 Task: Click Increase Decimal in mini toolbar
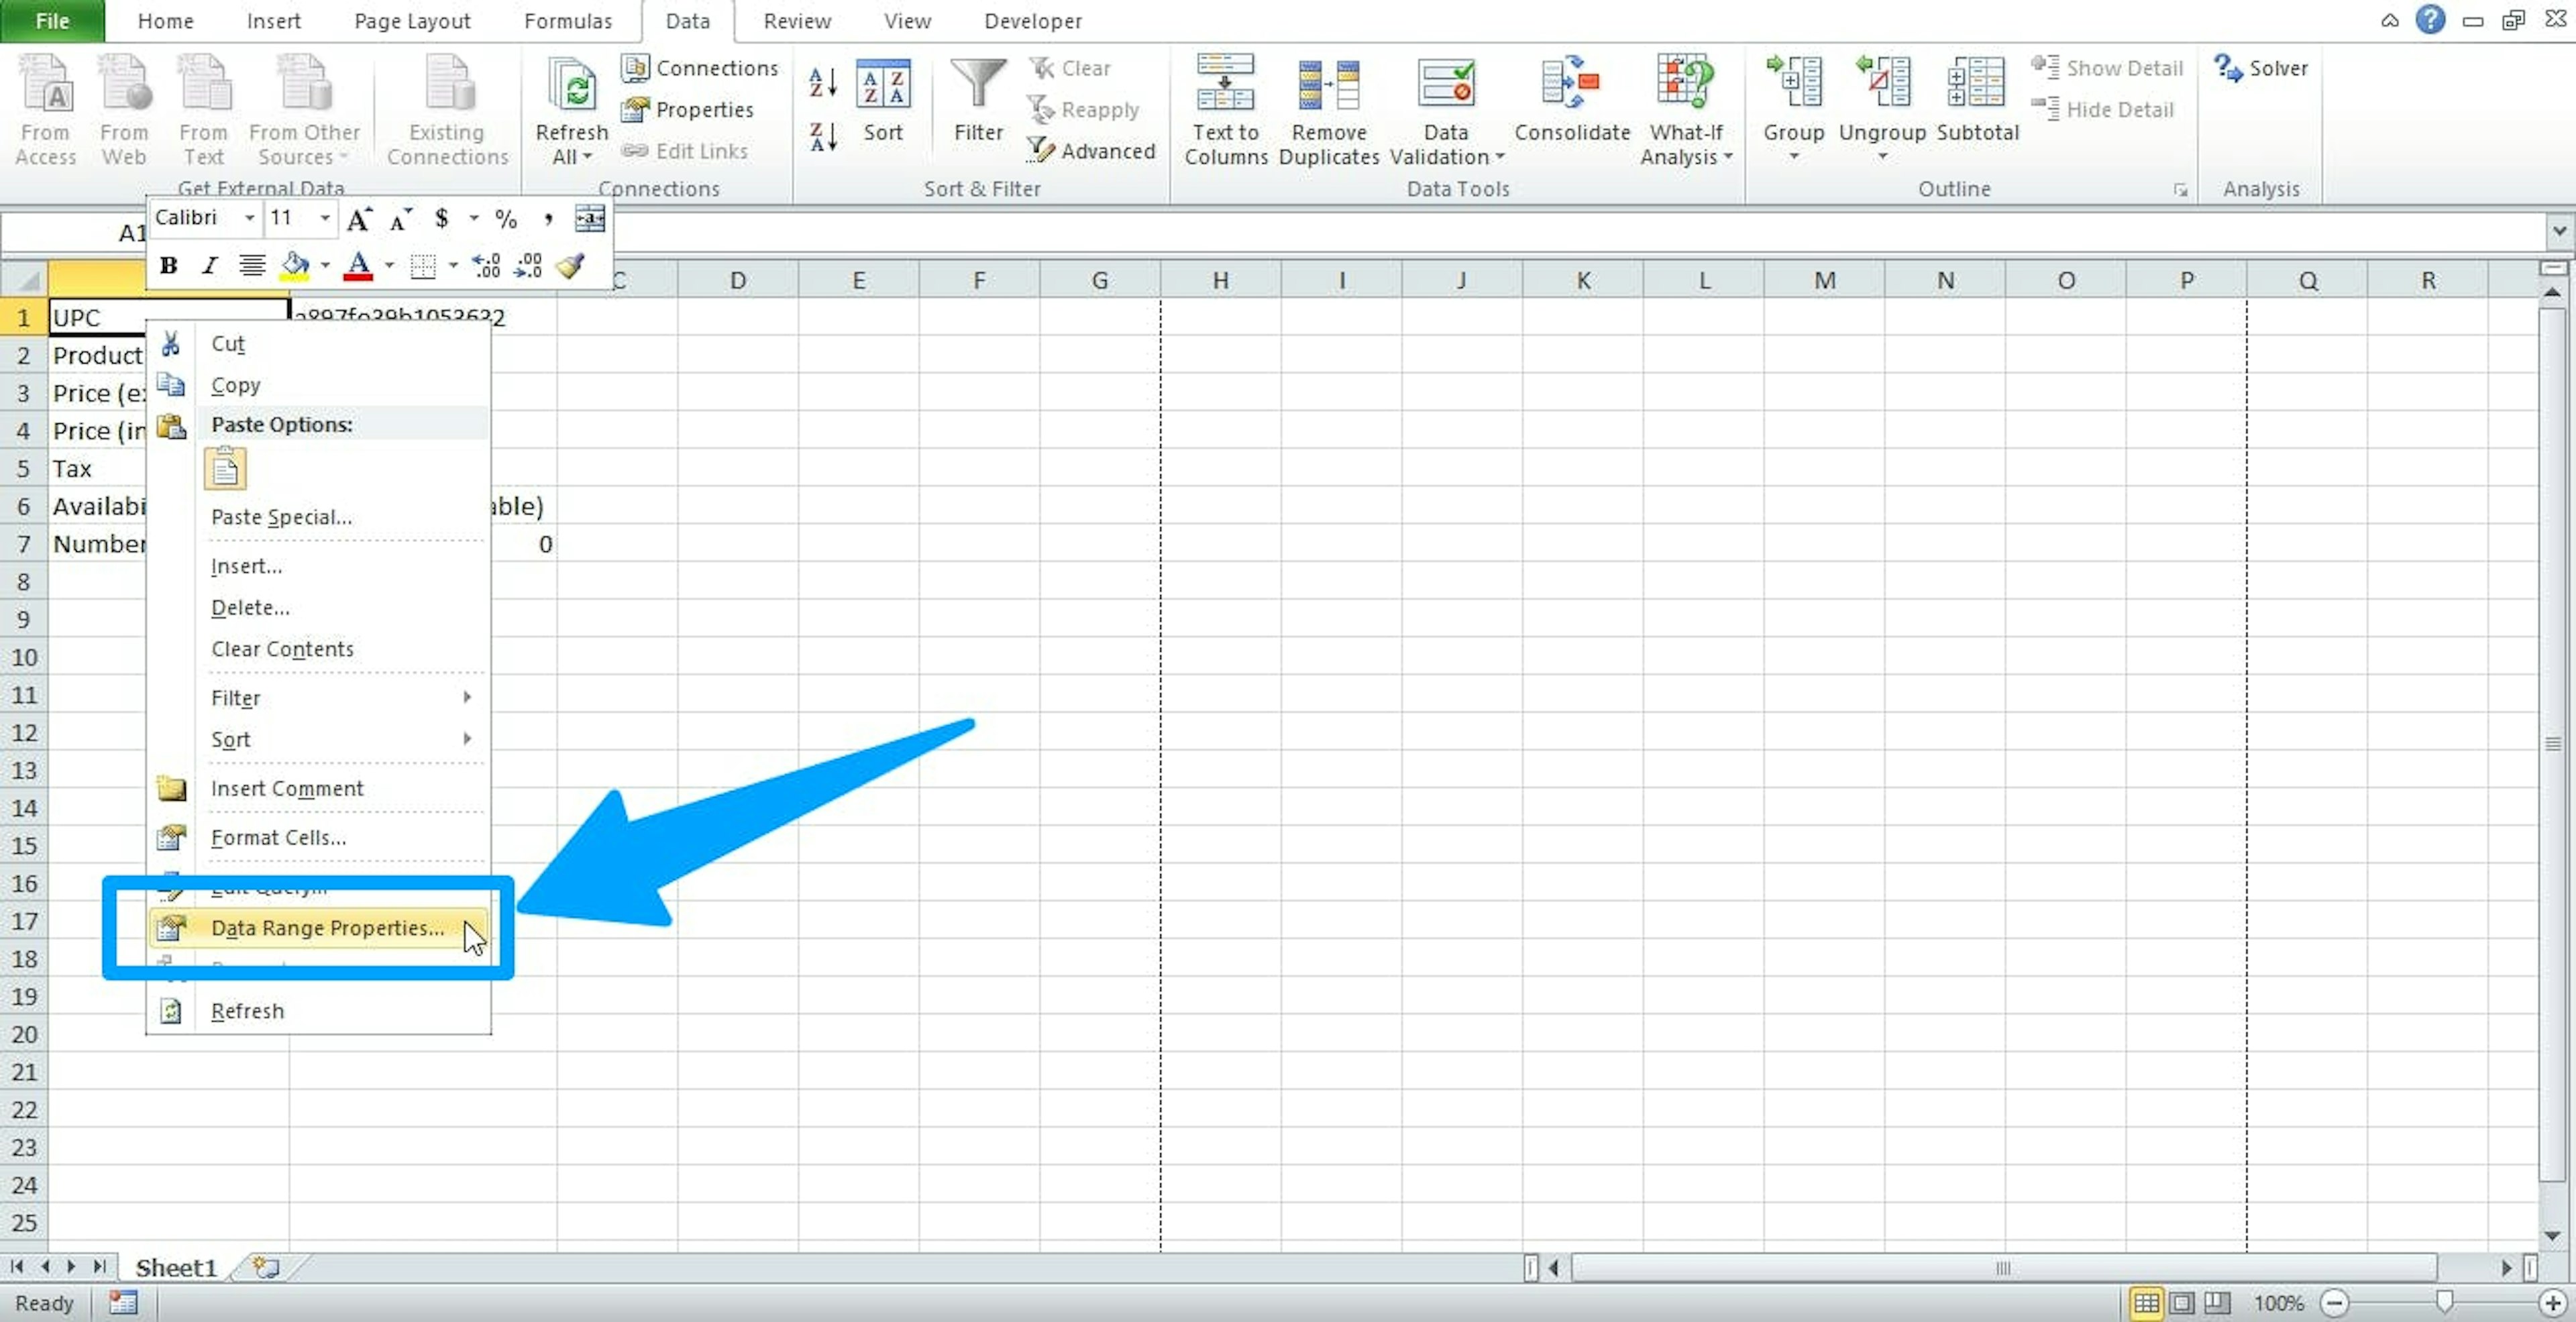click(486, 265)
